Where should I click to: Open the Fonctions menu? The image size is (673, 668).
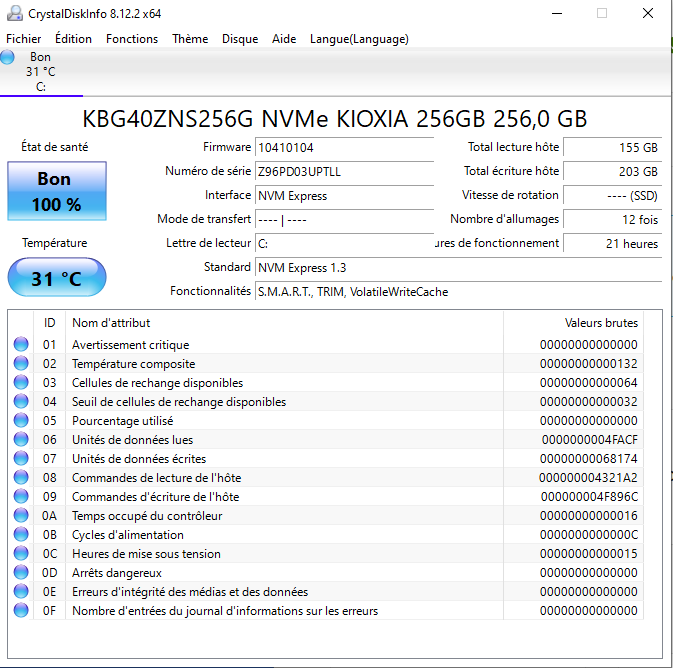pos(132,39)
